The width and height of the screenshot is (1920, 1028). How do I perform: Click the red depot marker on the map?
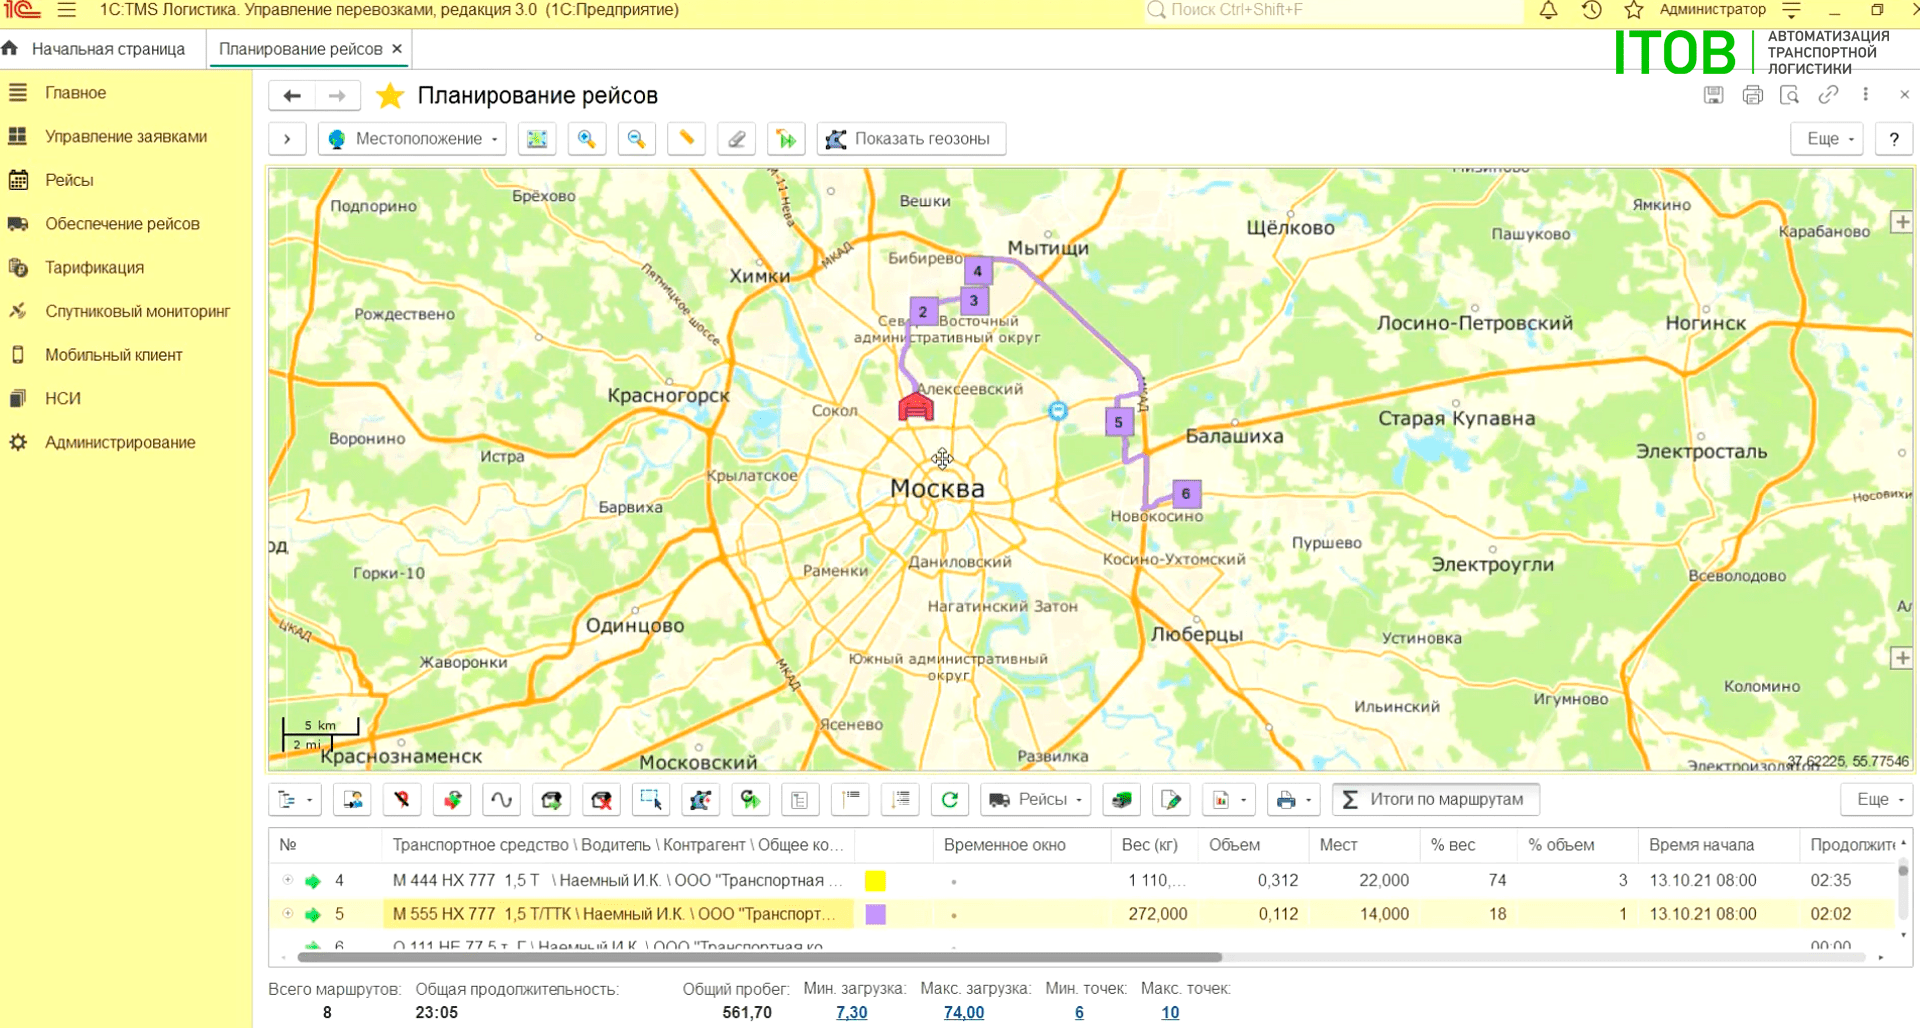(x=916, y=406)
